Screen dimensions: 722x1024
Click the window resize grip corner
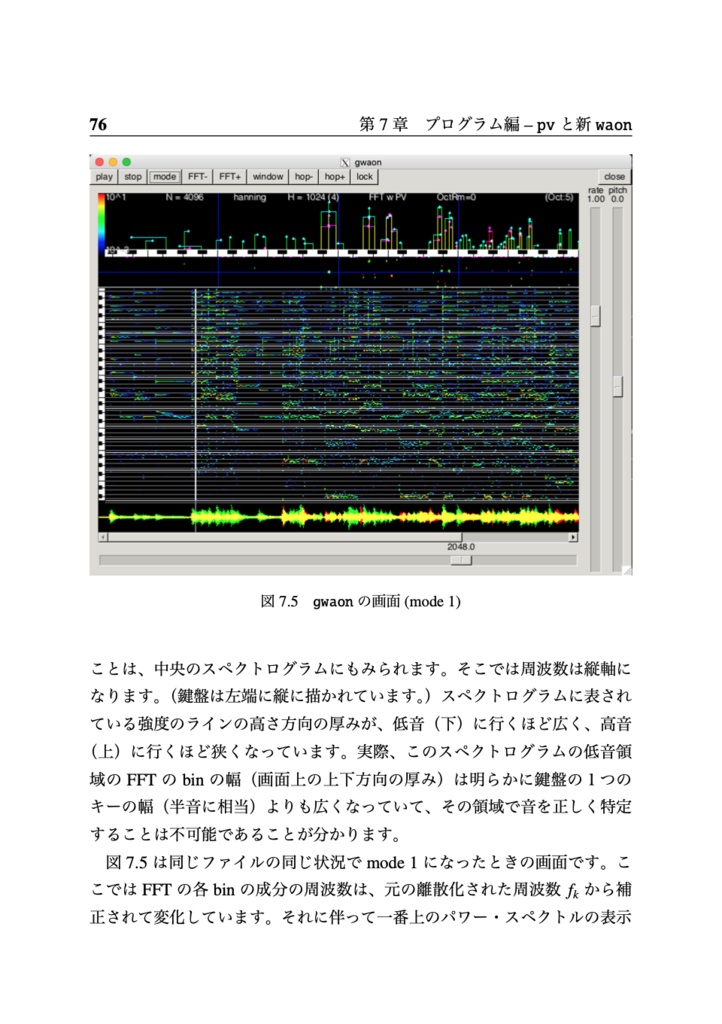coord(627,570)
